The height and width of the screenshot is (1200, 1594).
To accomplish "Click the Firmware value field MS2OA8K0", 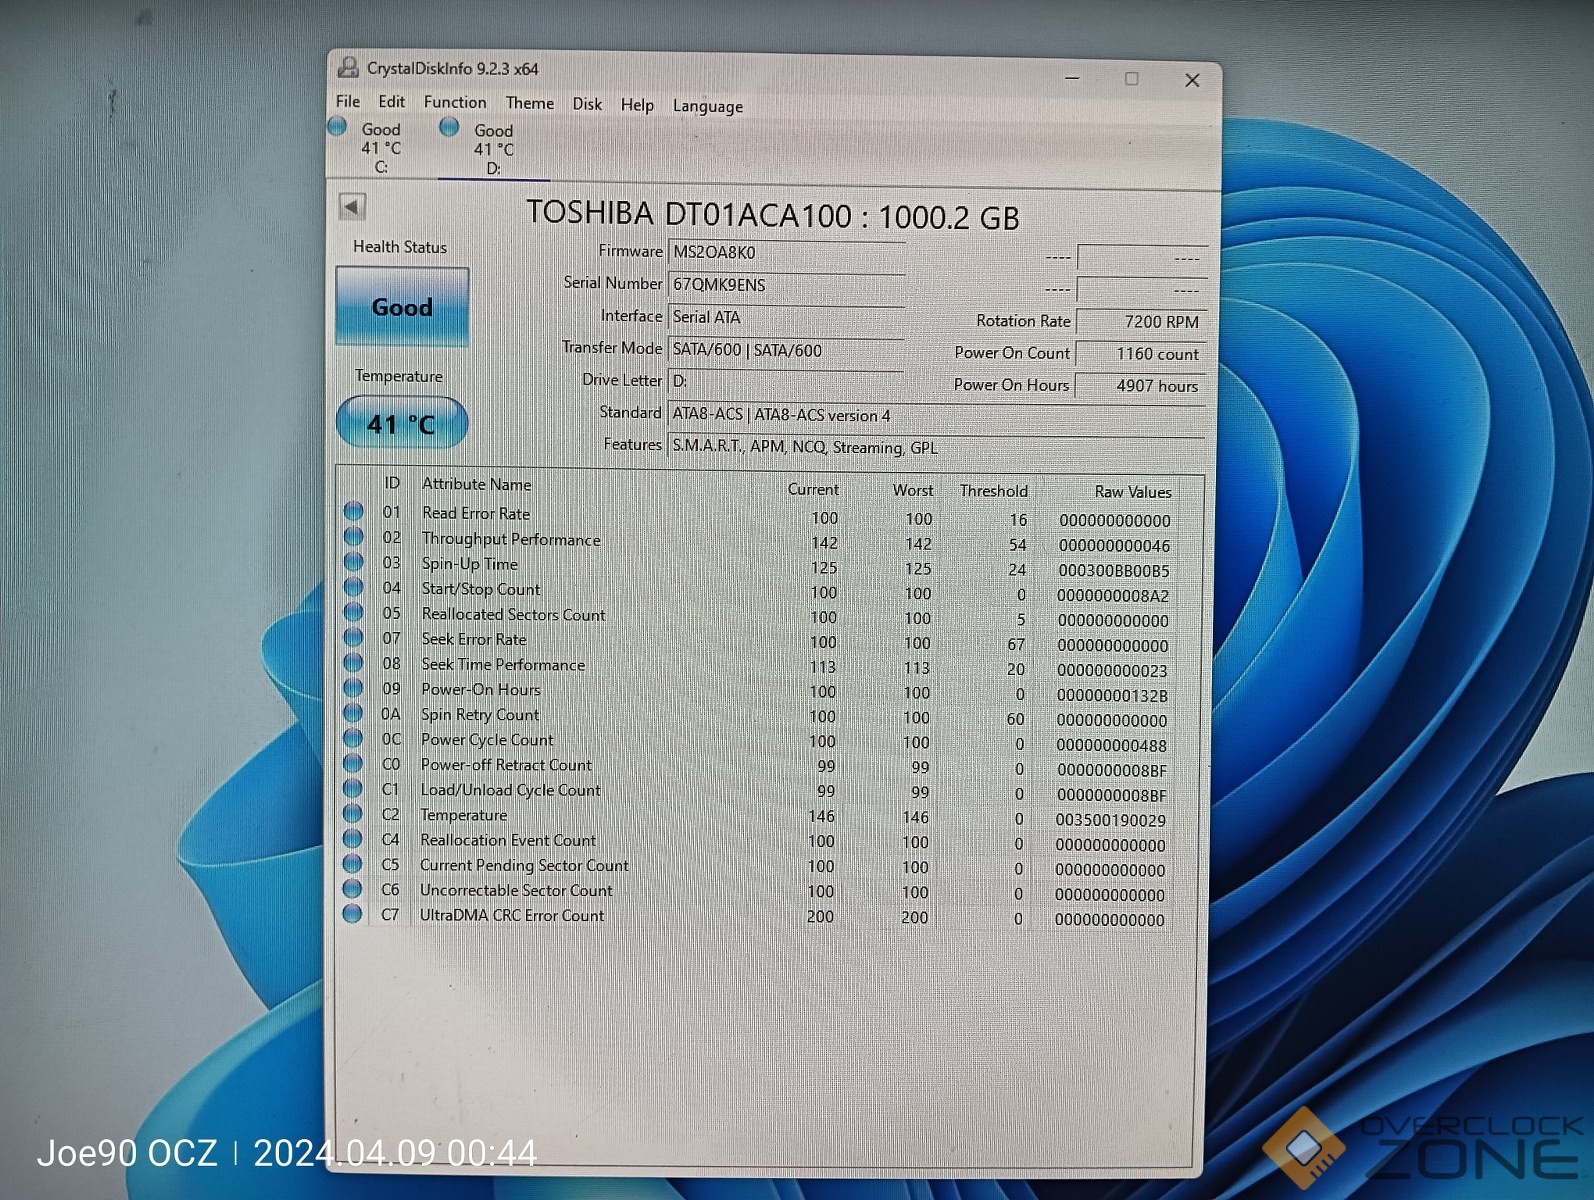I will [x=786, y=253].
